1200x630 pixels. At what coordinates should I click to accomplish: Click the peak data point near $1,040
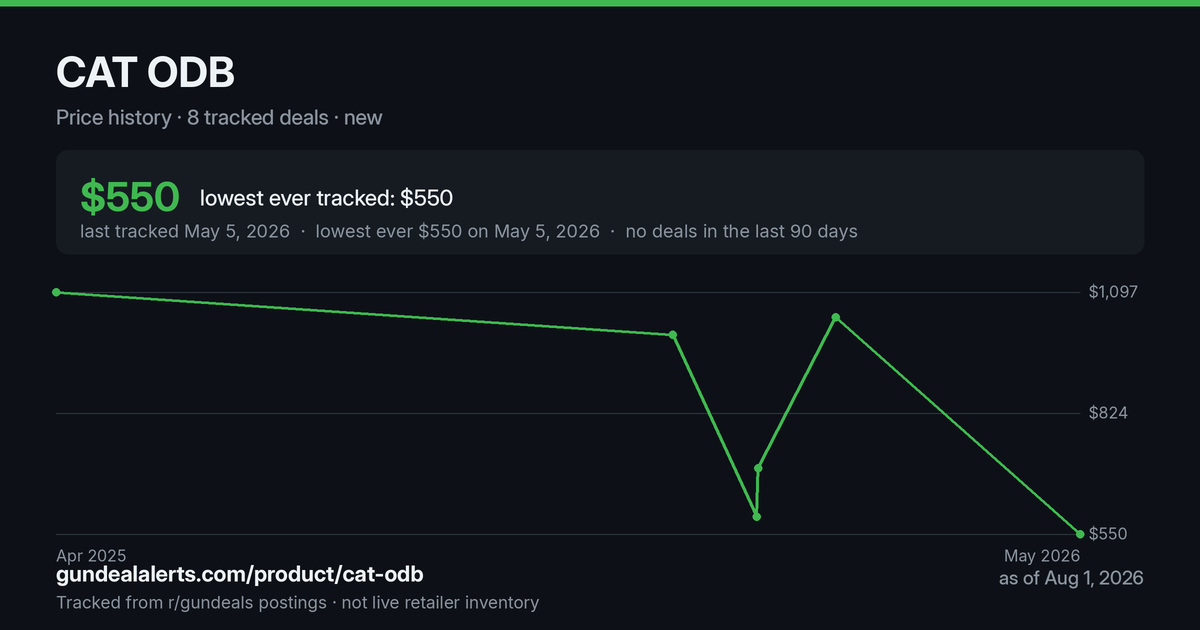[x=836, y=318]
